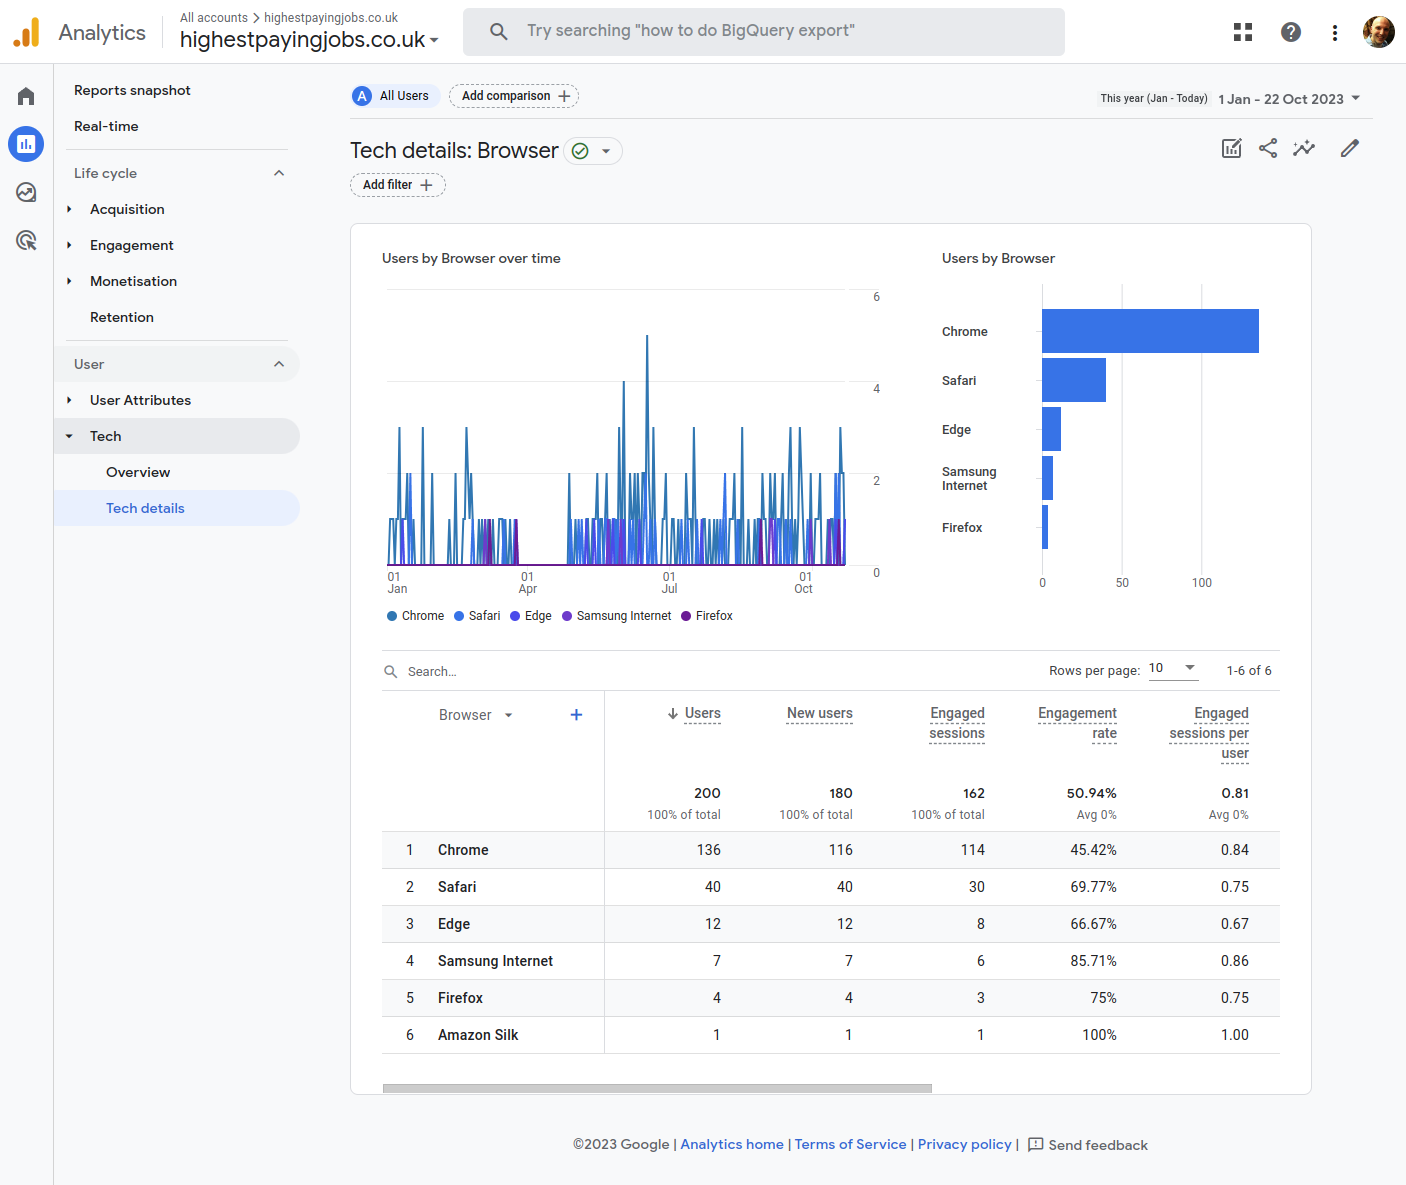Screen dimensions: 1406x1185
Task: Open the Advertising icon in left rail
Action: 26,240
